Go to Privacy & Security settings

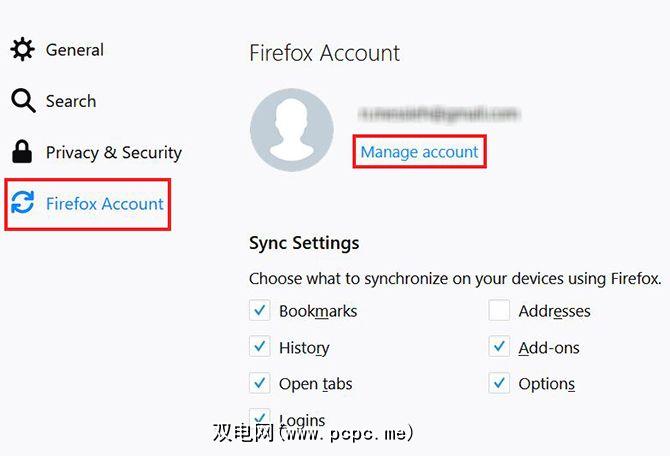click(113, 152)
